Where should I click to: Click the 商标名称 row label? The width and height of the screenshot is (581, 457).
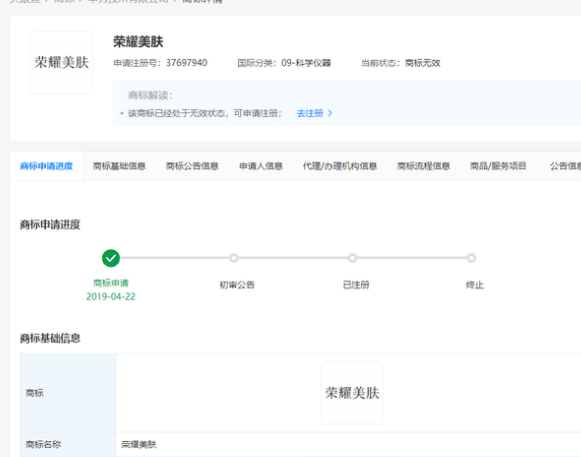coord(43,444)
